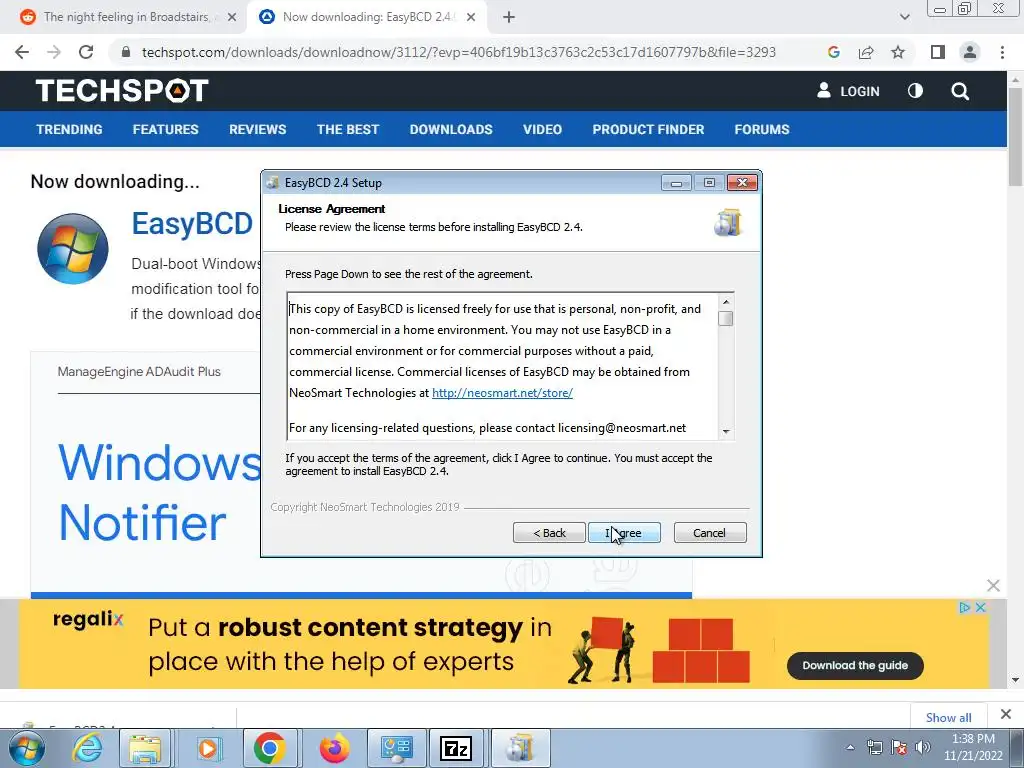This screenshot has width=1024, height=768.
Task: Click LOGIN on the TechSpot header
Action: [x=848, y=91]
